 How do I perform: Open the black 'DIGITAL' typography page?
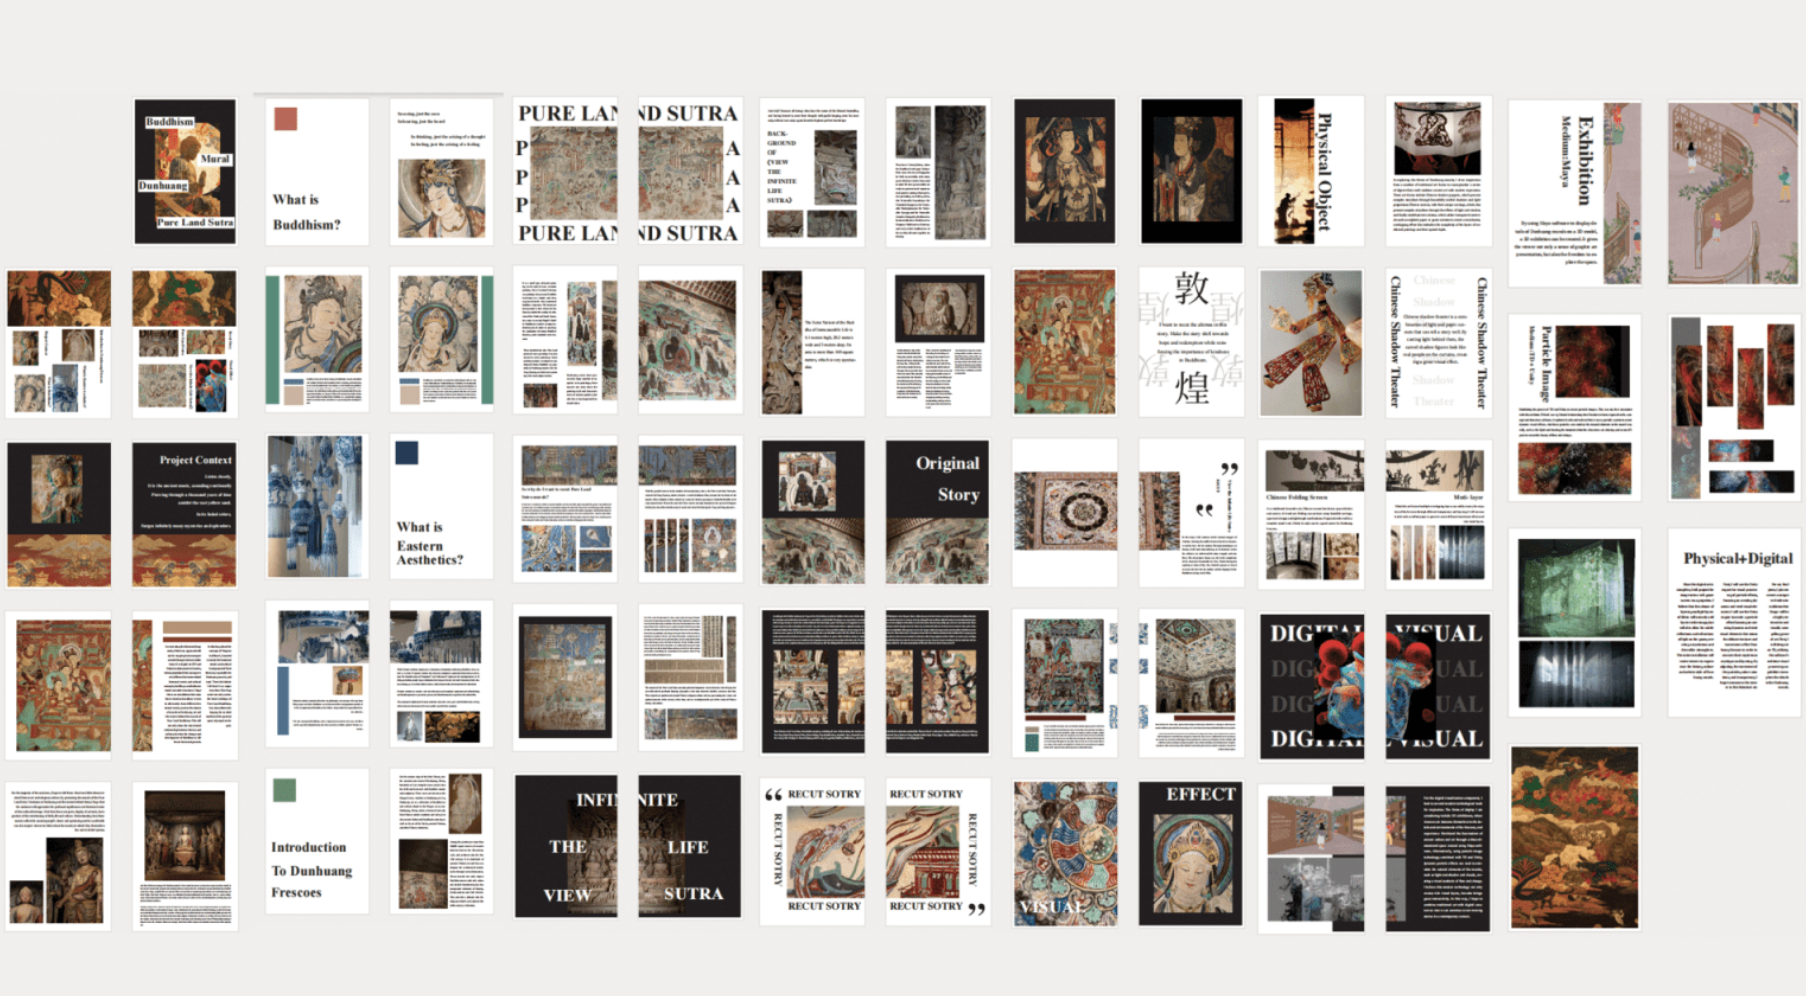[1311, 686]
